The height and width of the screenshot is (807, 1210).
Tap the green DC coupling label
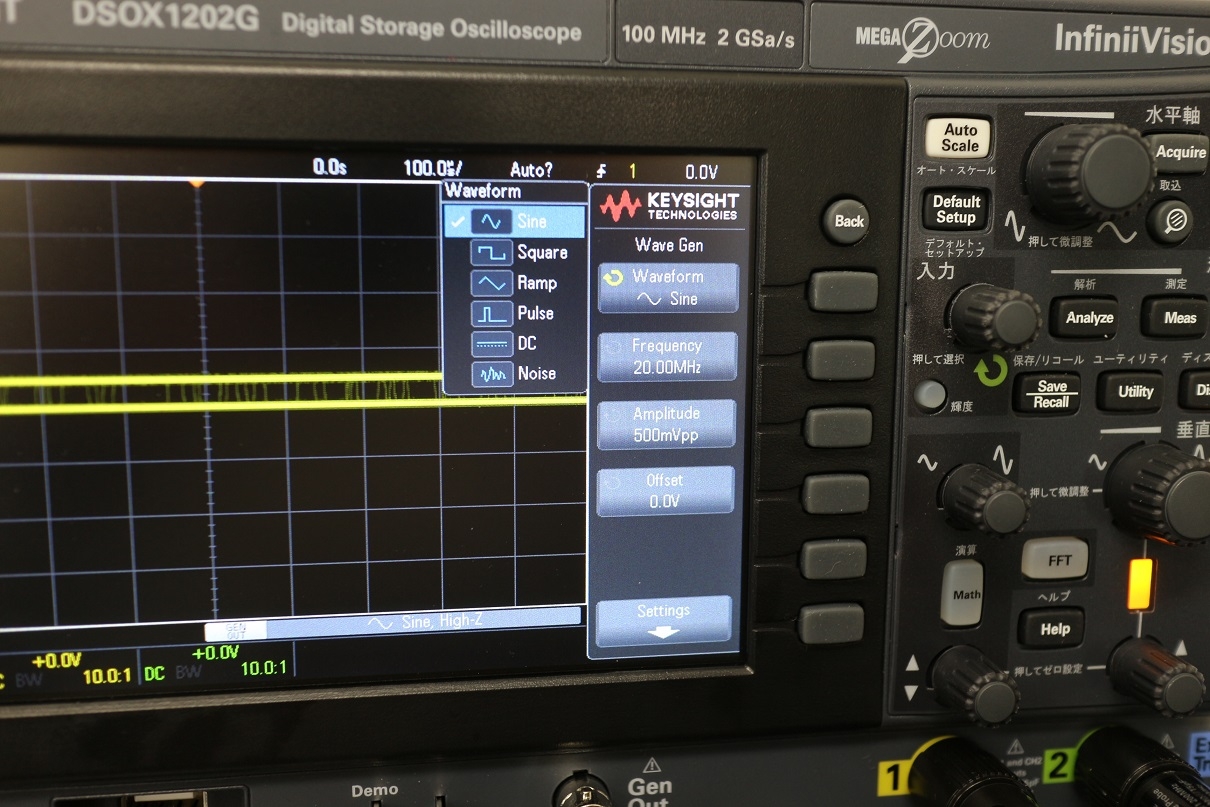[154, 674]
